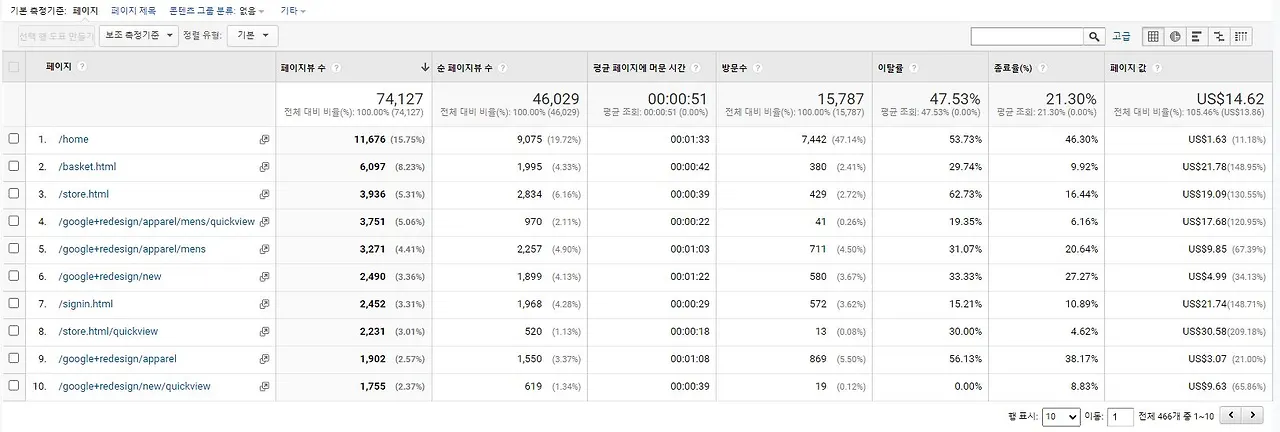Click the 페이지뷰 수 sort arrow

tap(425, 68)
